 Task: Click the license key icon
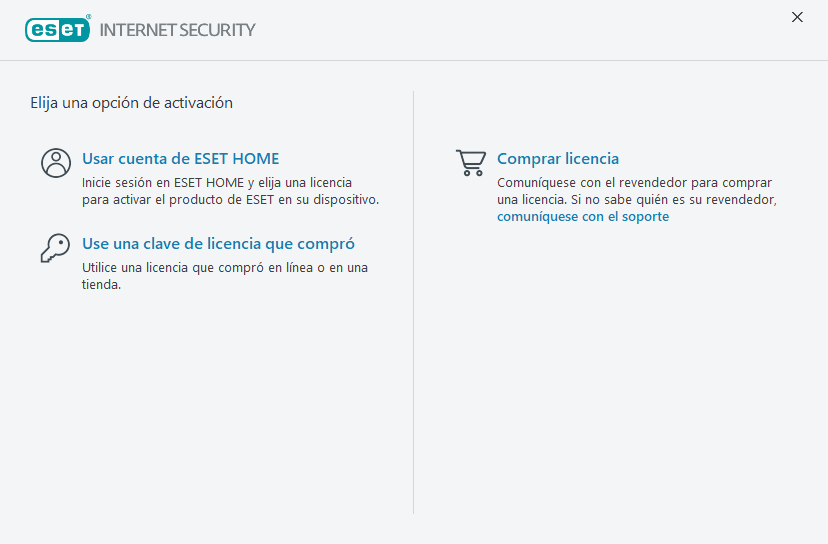click(56, 247)
